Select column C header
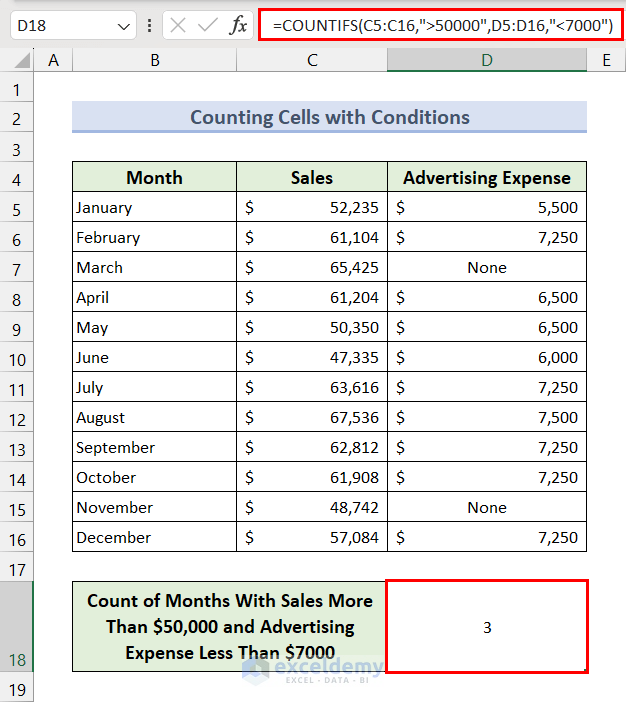626x702 pixels. click(x=312, y=61)
